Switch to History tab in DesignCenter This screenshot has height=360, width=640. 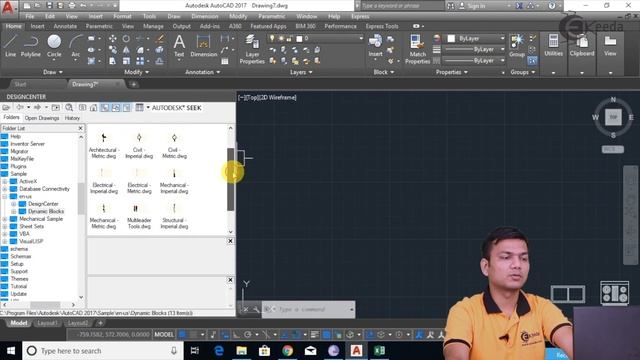[72, 118]
